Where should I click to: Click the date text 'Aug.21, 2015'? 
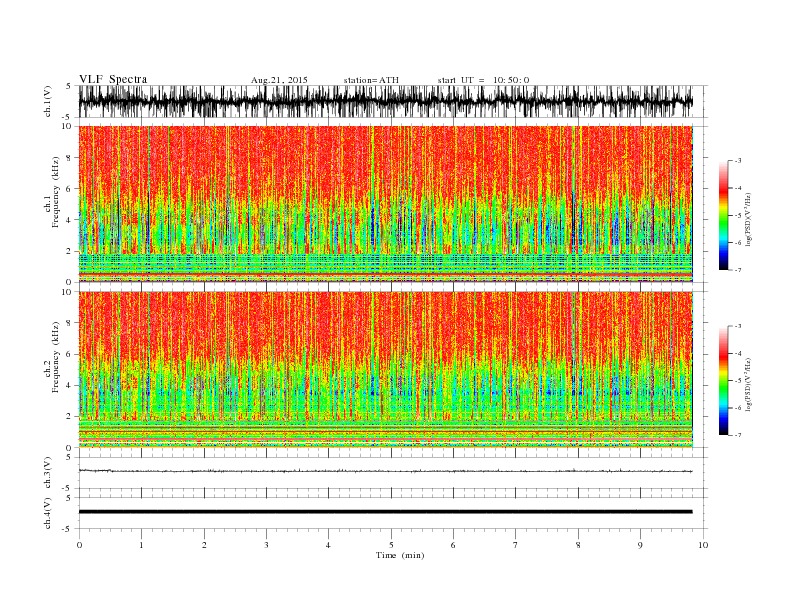click(279, 80)
